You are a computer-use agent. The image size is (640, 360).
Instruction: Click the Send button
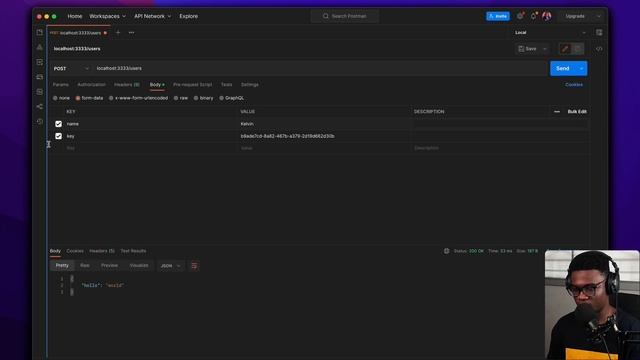pos(563,69)
